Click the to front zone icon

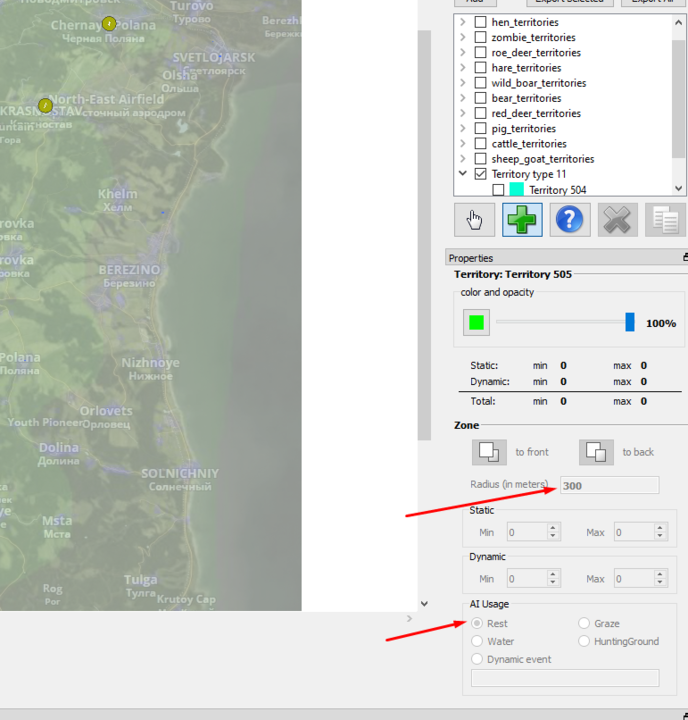click(489, 452)
